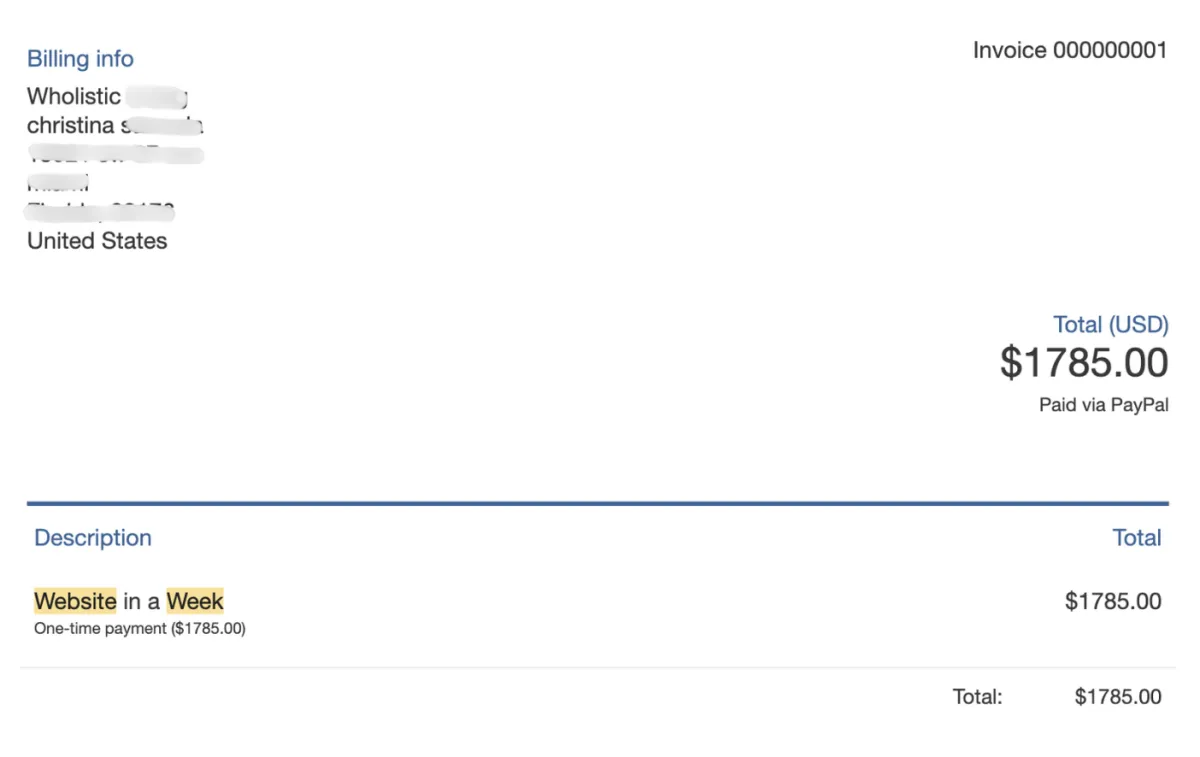Click the blue horizontal divider line
1200x757 pixels.
[x=598, y=503]
